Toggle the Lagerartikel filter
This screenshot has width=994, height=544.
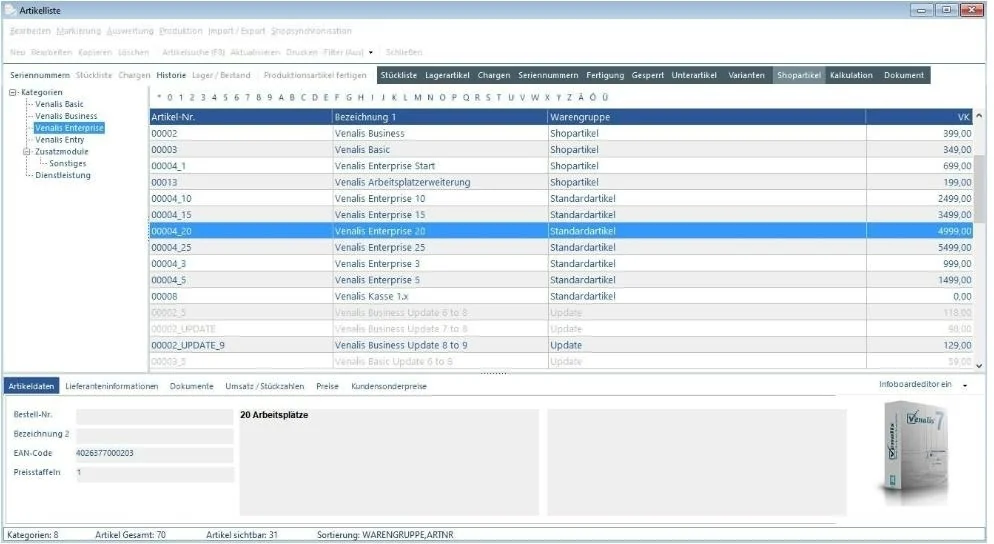pos(447,75)
